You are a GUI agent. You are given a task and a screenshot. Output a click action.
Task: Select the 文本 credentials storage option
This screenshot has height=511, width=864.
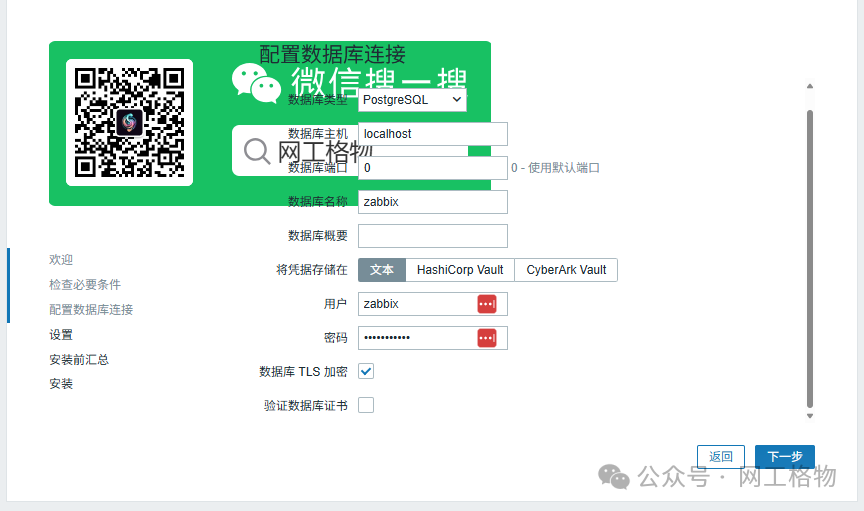pos(382,270)
